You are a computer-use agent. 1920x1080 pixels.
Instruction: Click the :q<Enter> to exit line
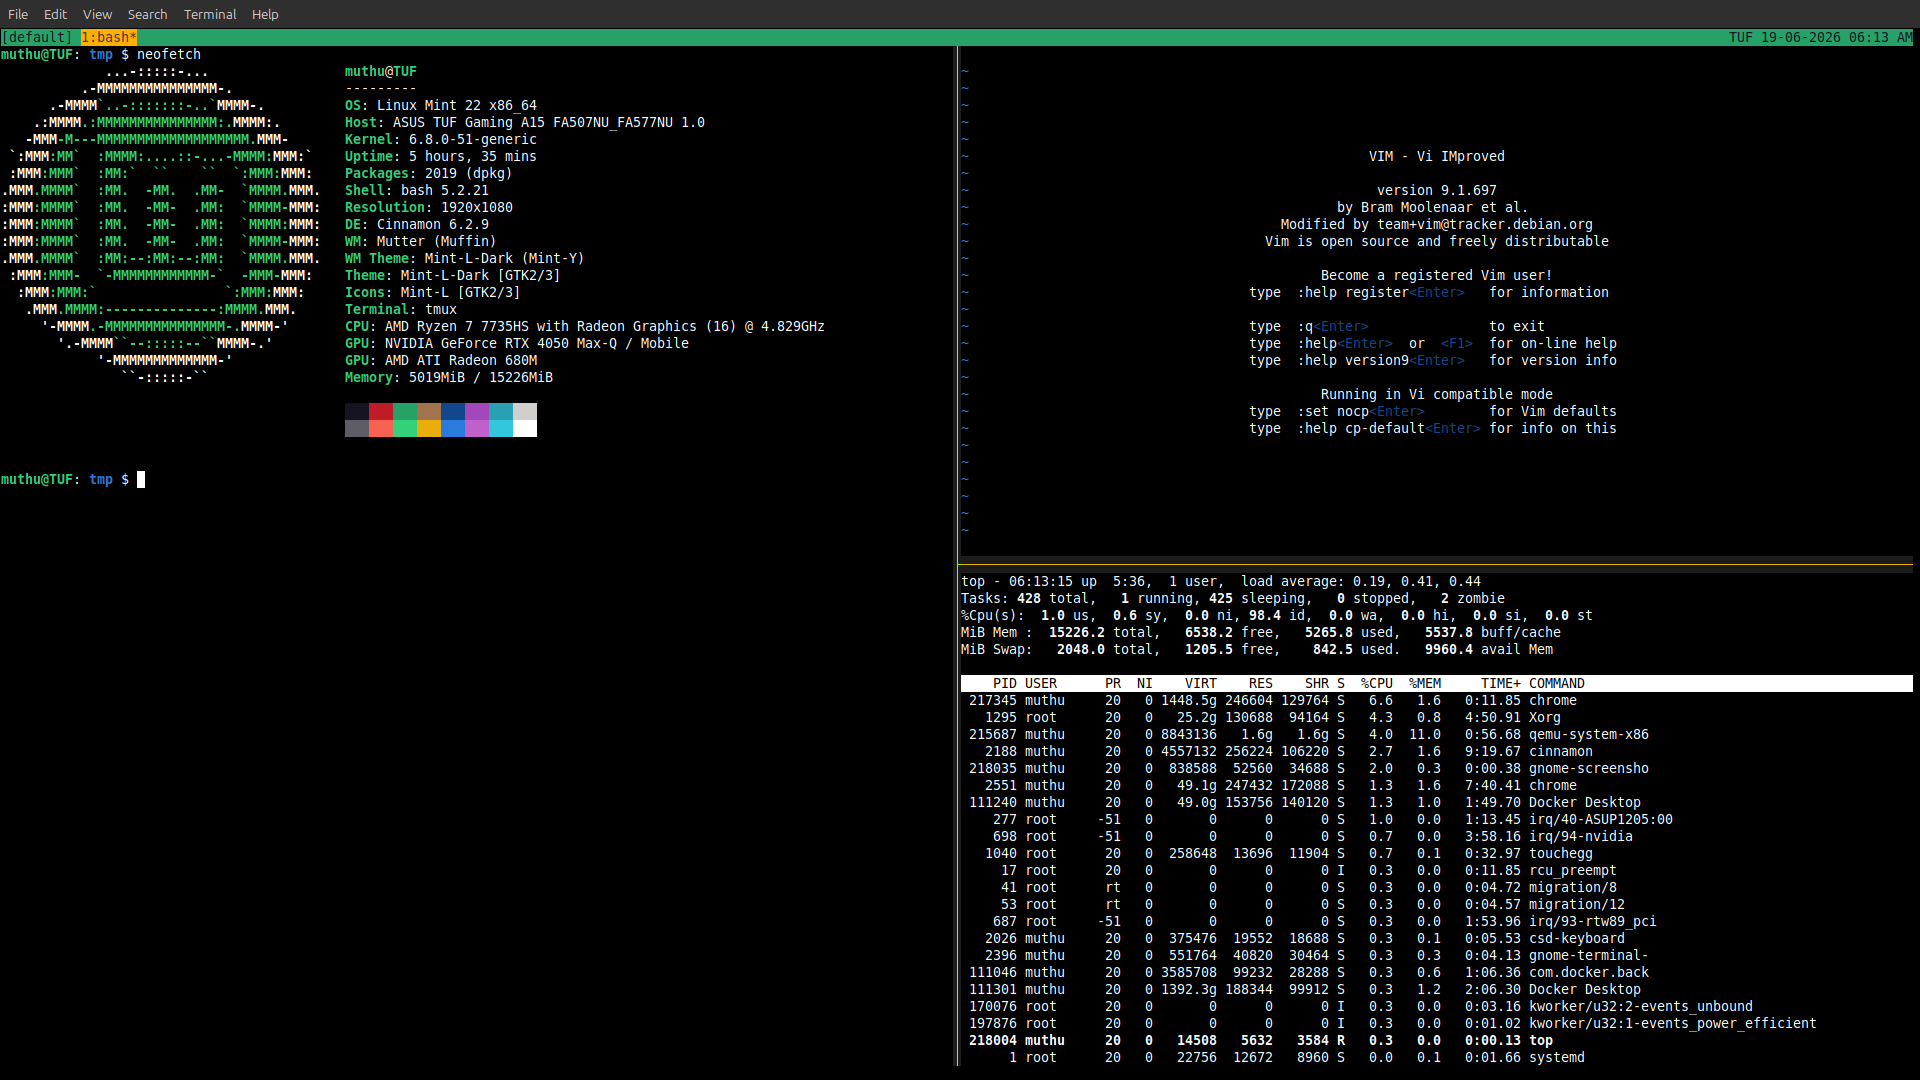pos(1397,326)
